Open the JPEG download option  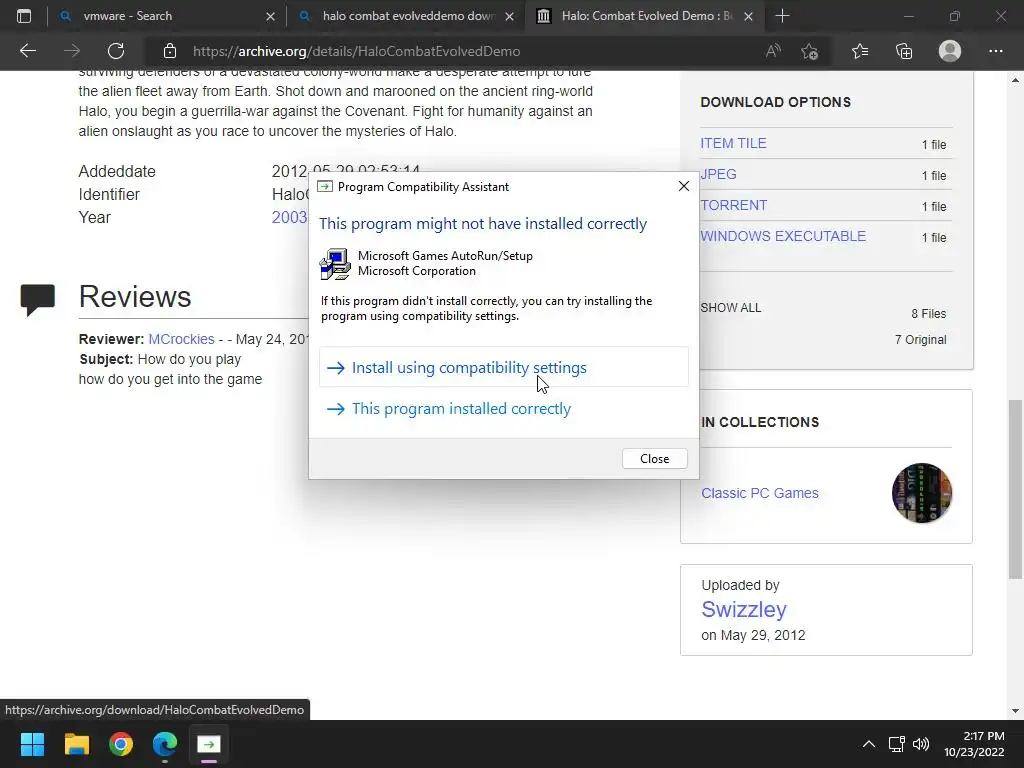point(718,174)
